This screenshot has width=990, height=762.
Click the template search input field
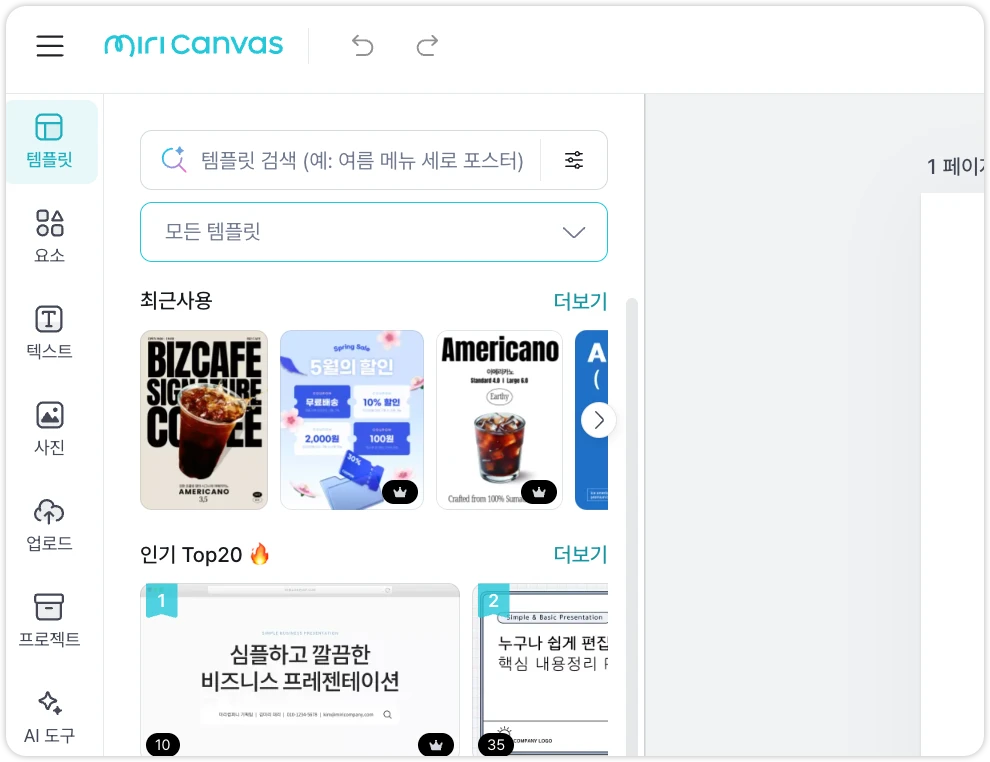click(360, 160)
